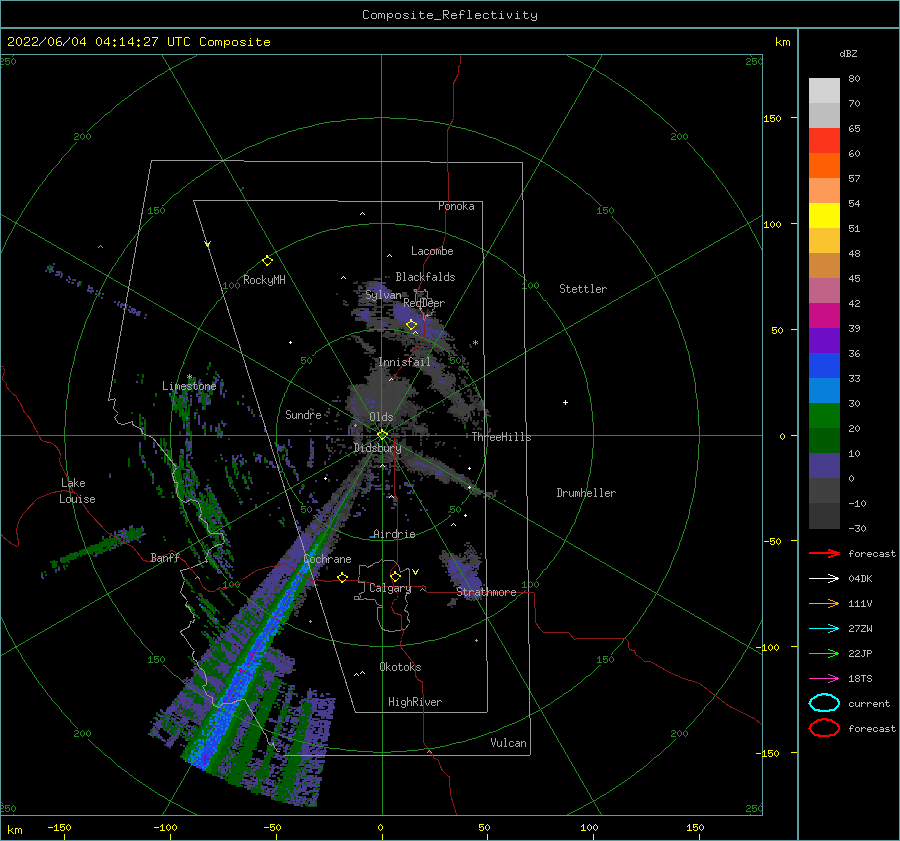Click the Banff label
Screen dimensions: 900x841
[x=165, y=557]
